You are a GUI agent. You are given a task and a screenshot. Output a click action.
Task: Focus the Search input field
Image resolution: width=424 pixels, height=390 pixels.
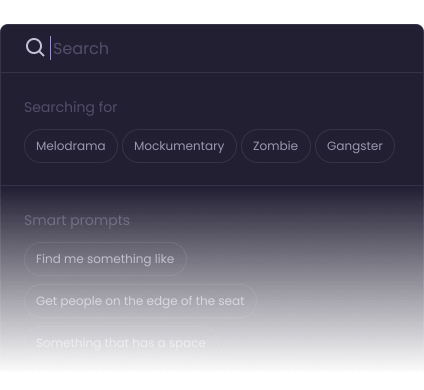[233, 48]
